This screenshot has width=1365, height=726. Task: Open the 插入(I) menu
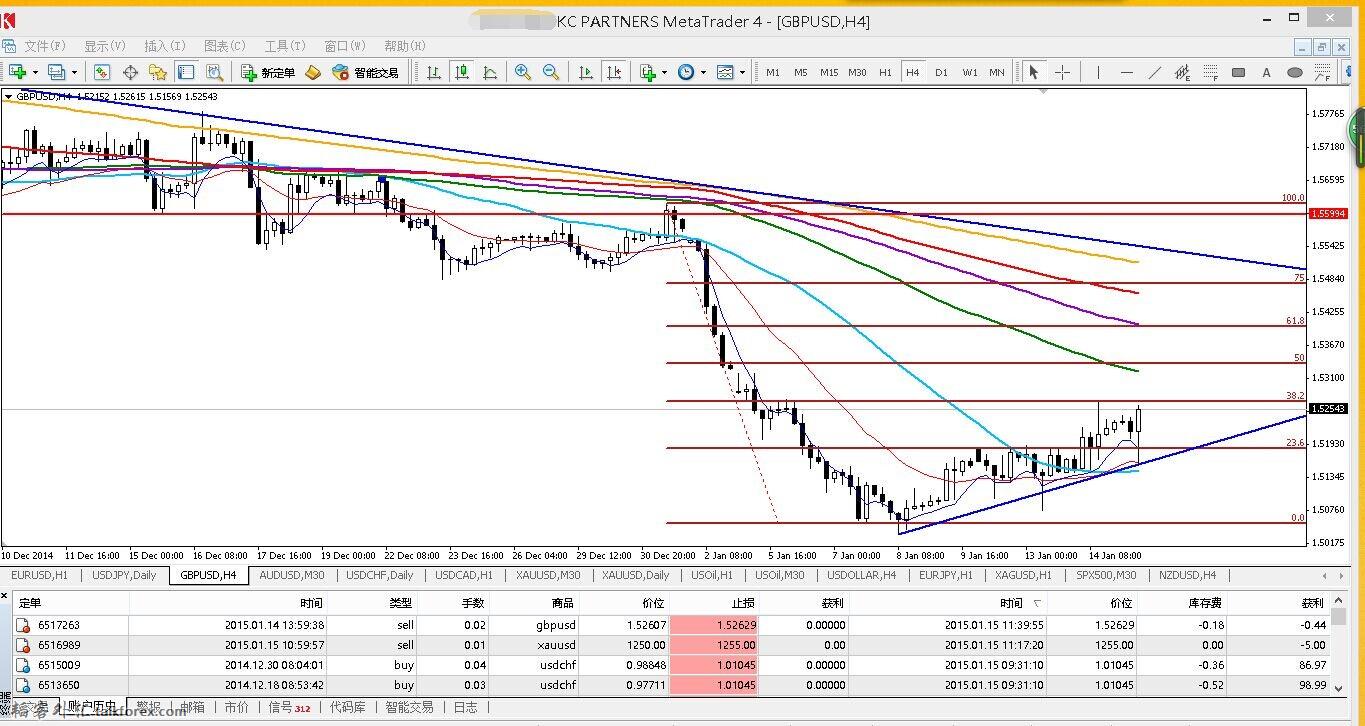[165, 46]
